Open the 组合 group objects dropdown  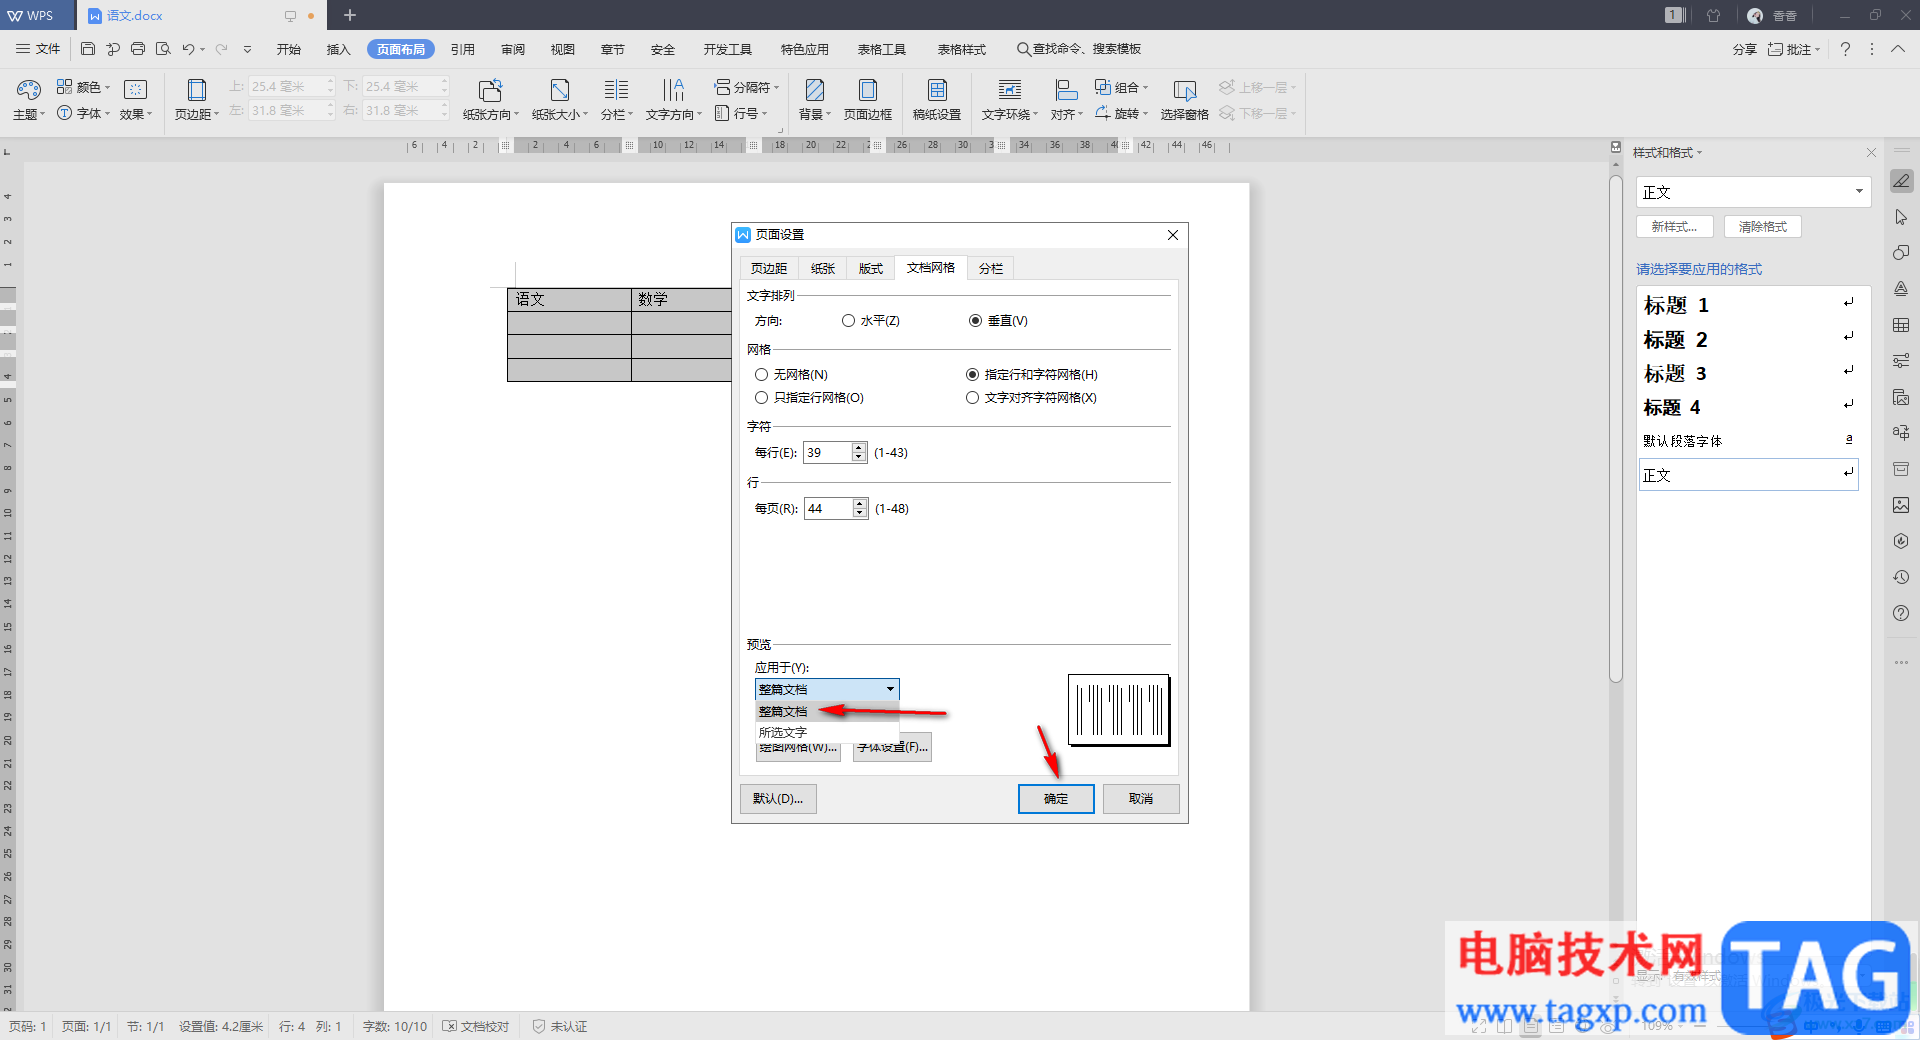point(1121,87)
